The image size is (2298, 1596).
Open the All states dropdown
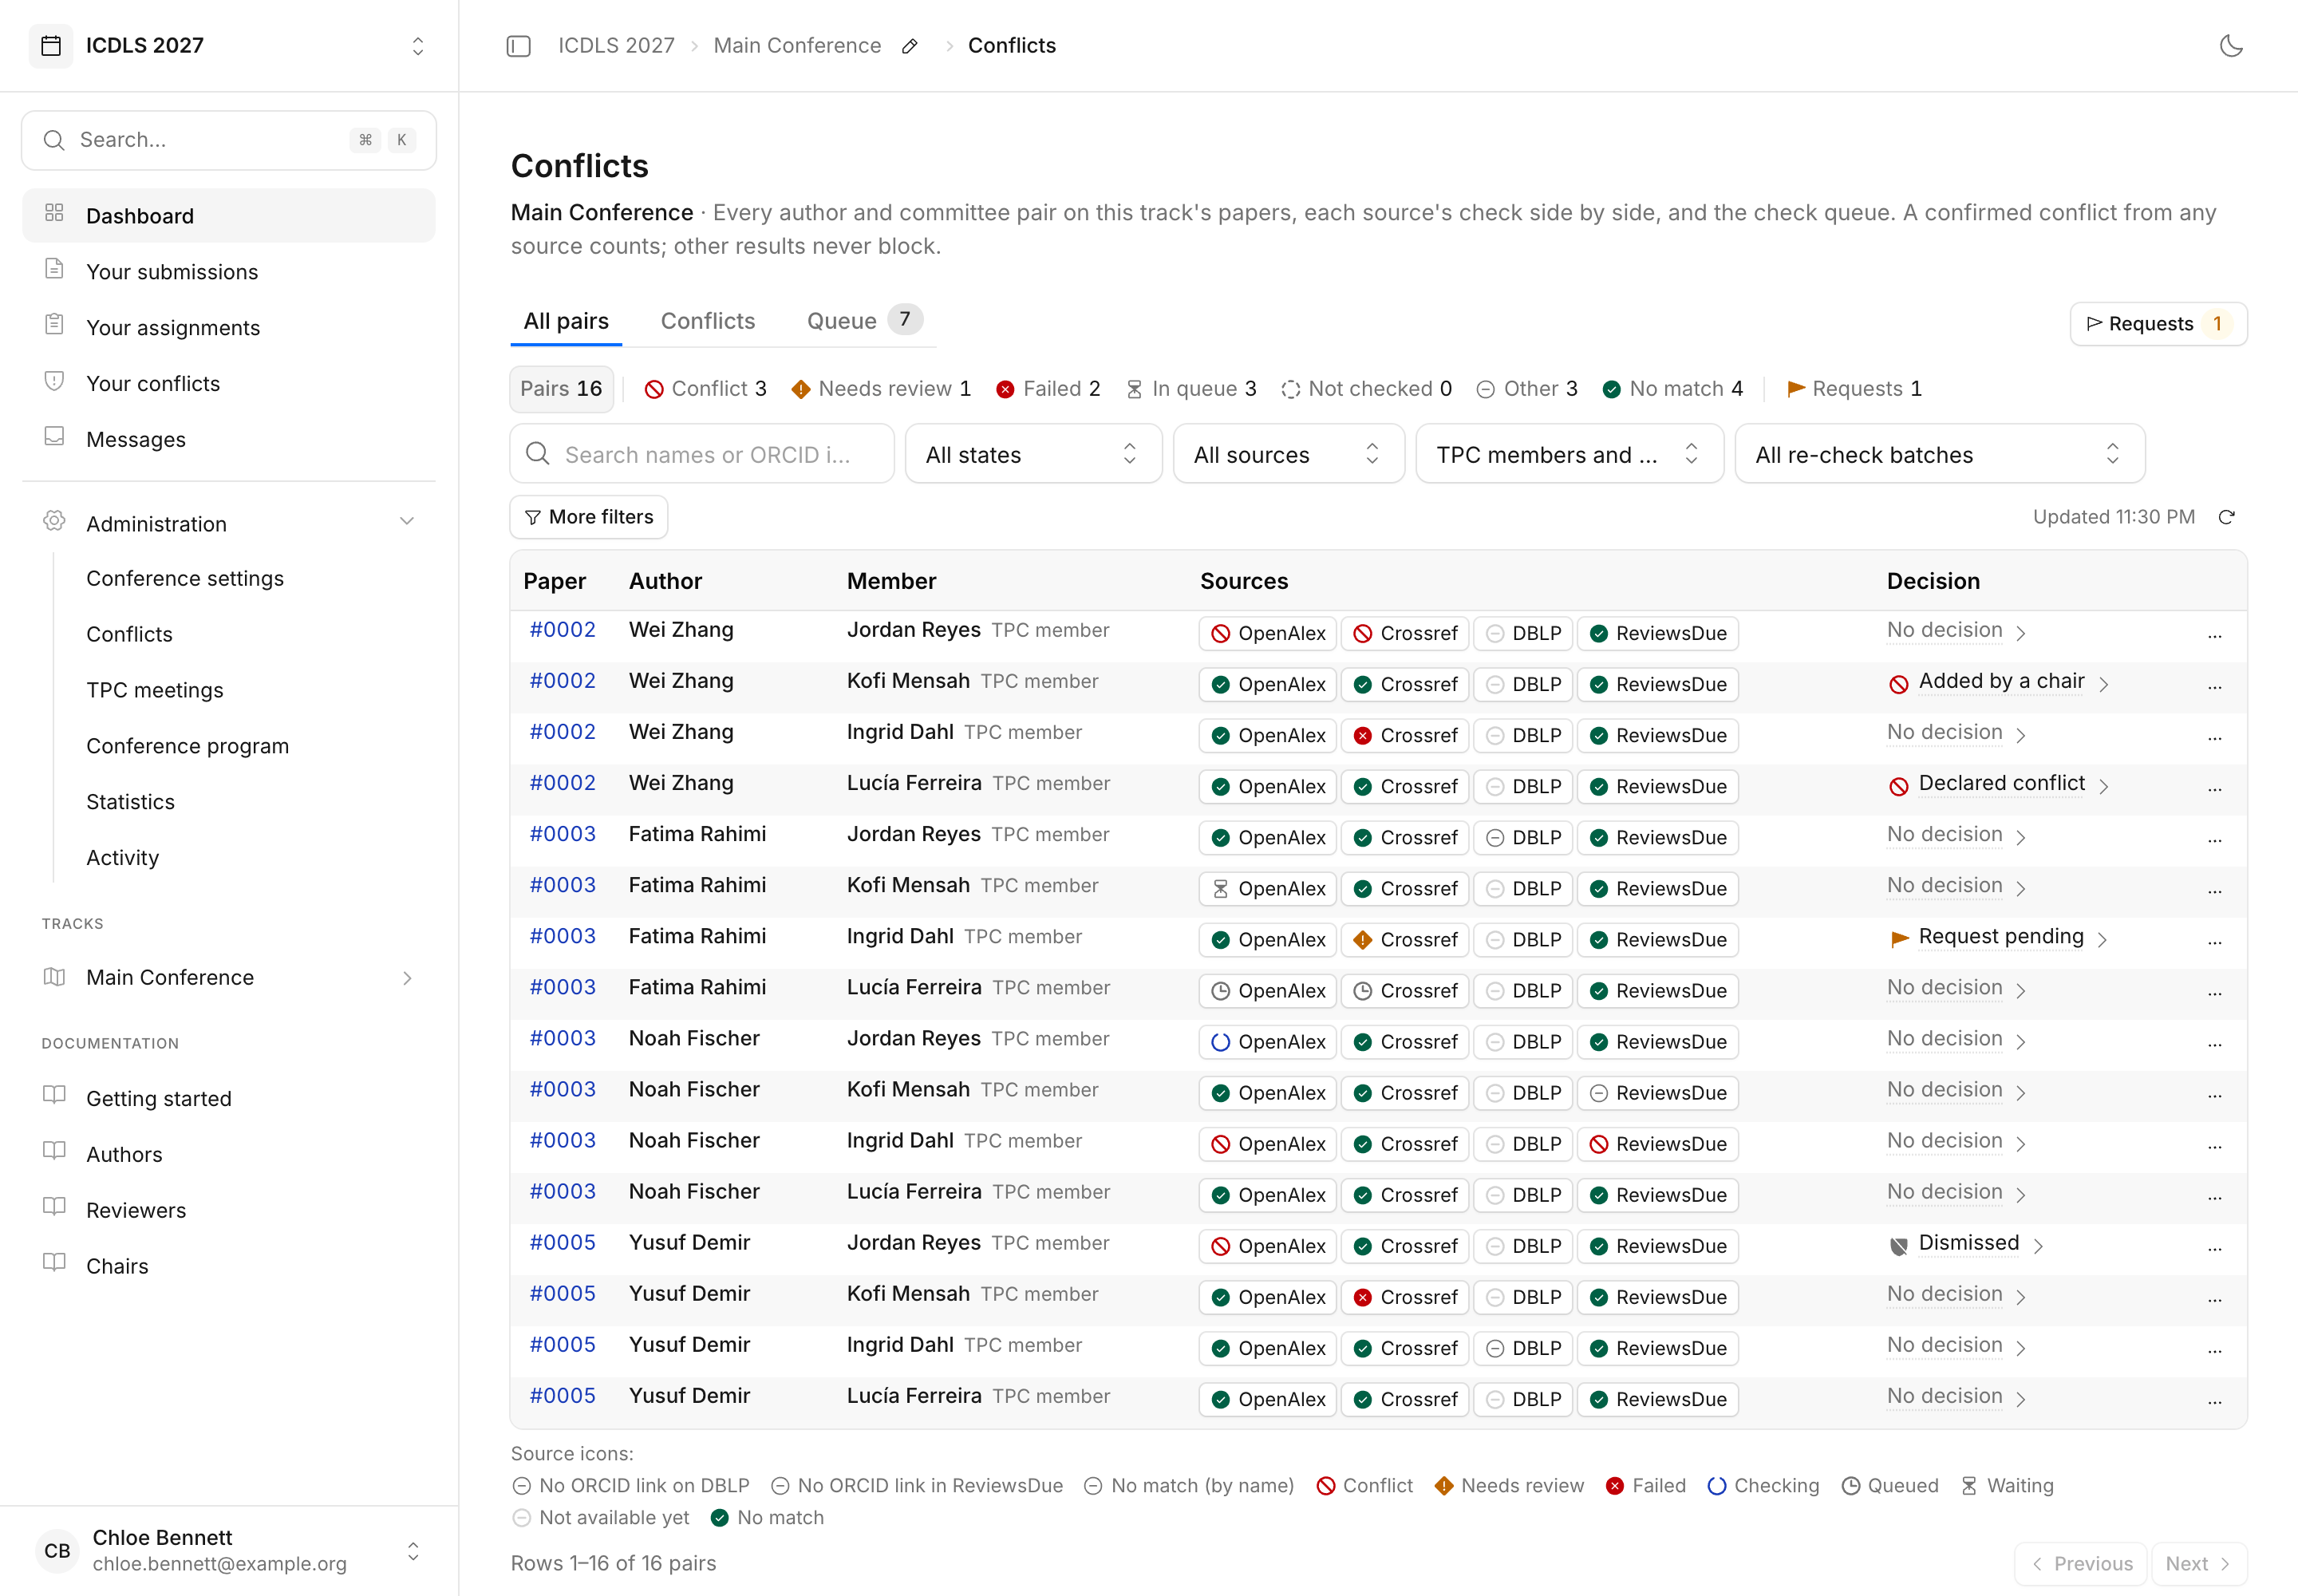coord(1033,455)
